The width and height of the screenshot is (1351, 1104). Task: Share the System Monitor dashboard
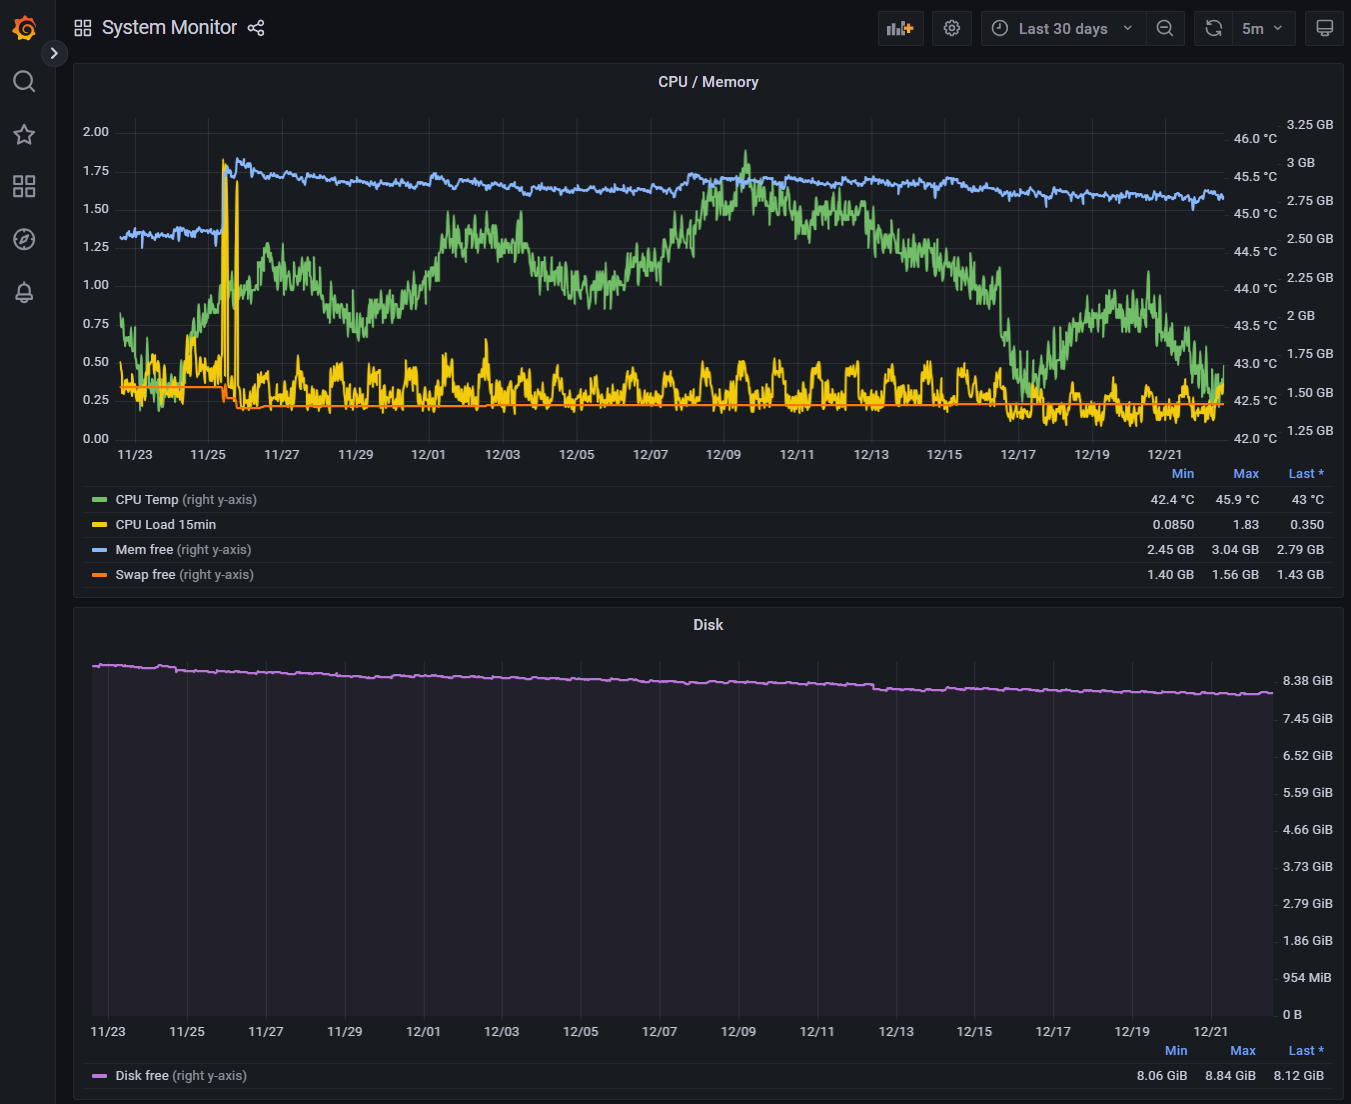(256, 28)
